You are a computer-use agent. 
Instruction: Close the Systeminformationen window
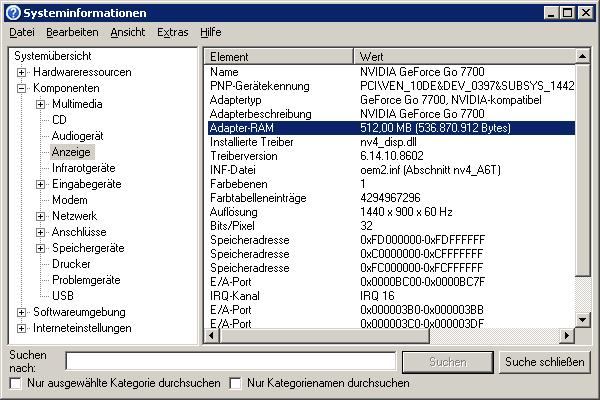tap(585, 13)
